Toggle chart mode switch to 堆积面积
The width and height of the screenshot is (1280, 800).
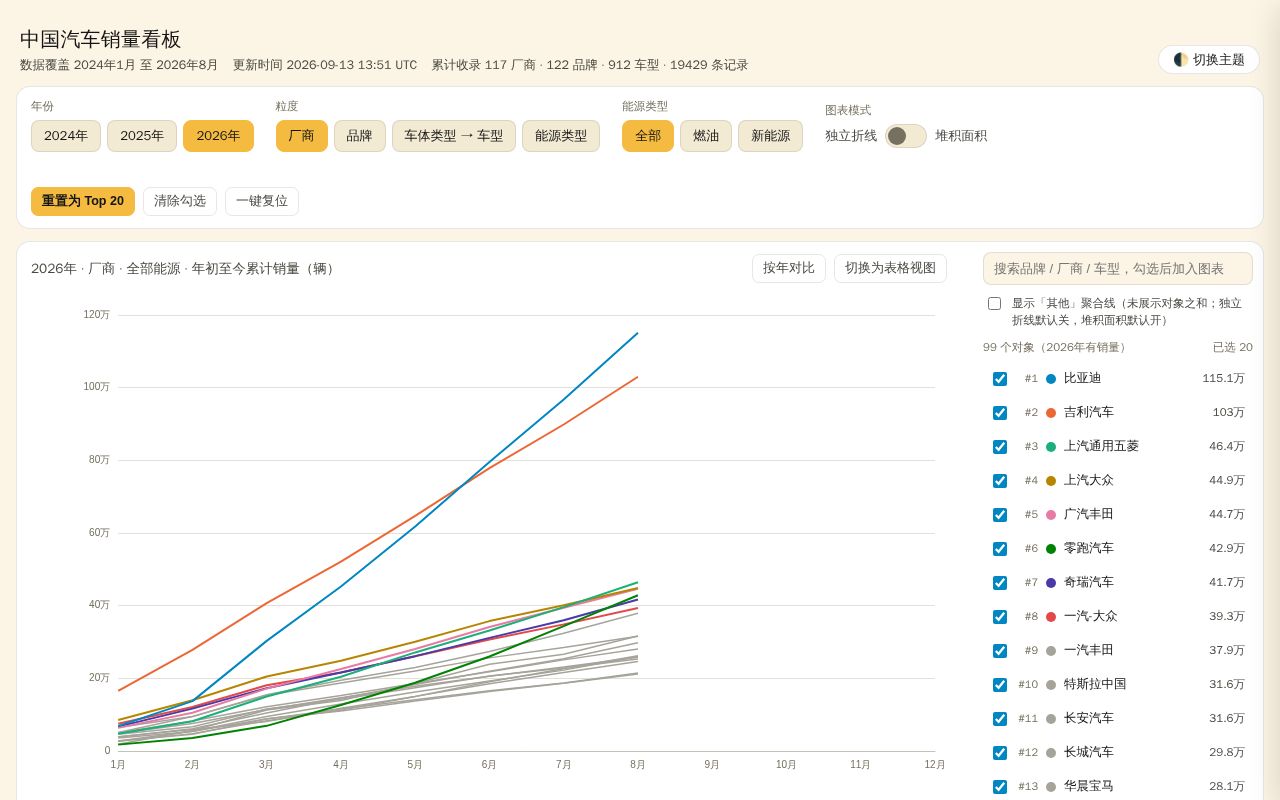point(906,136)
